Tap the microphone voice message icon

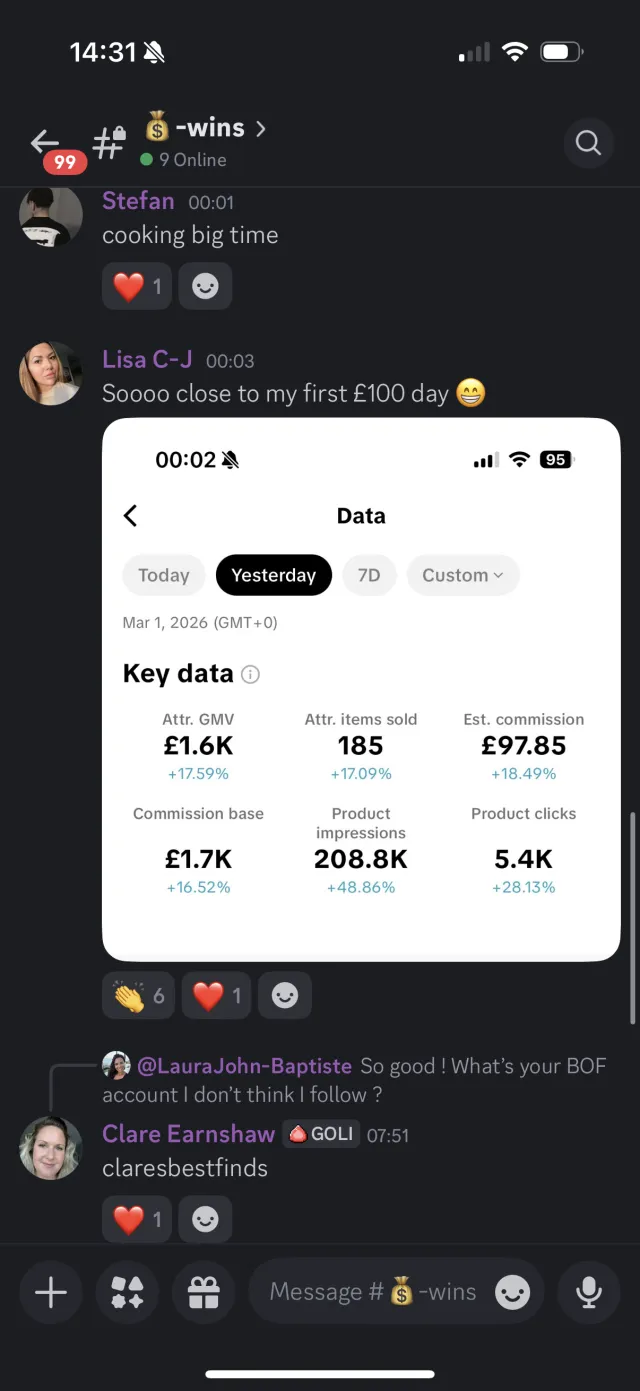[x=589, y=1292]
